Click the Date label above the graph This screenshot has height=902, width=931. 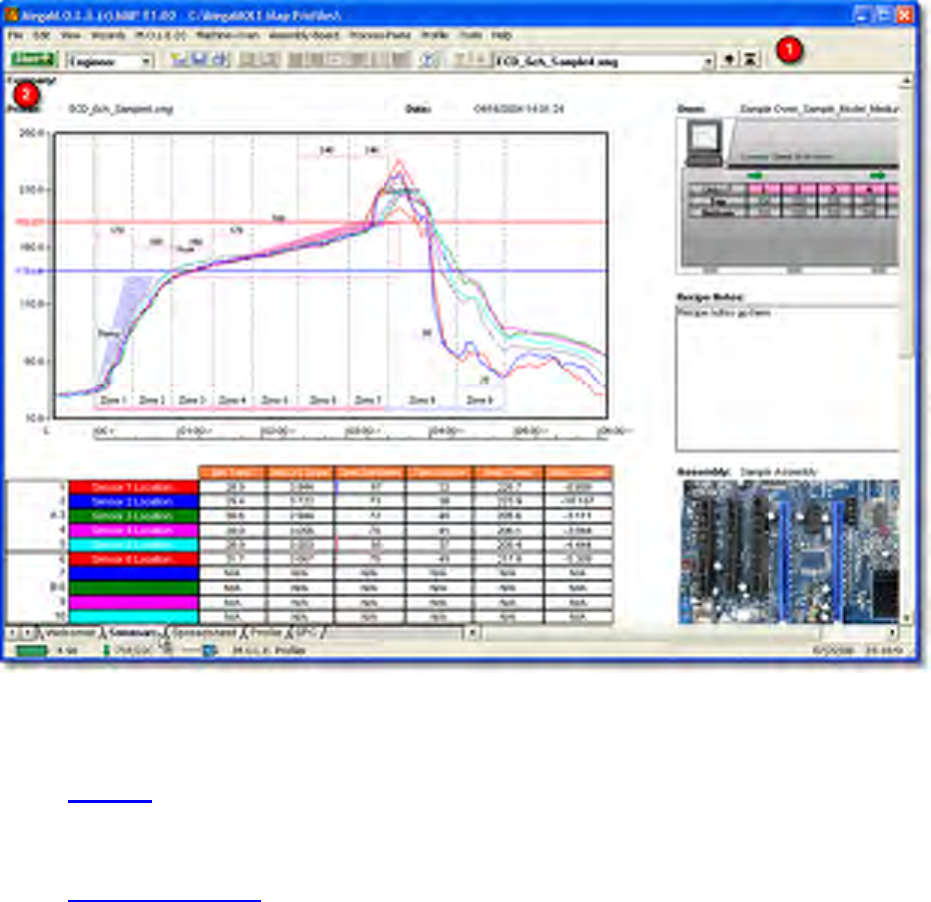pyautogui.click(x=418, y=109)
